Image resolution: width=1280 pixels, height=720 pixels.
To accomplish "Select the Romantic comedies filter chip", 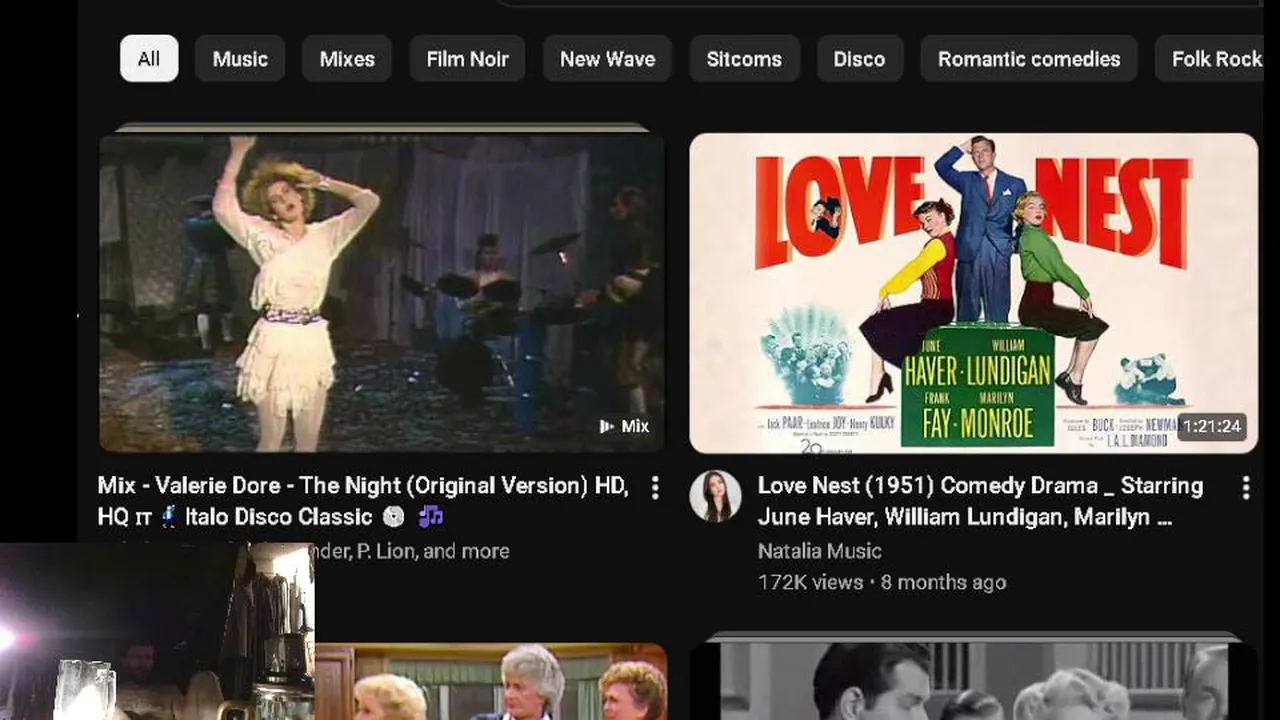I will pyautogui.click(x=1029, y=59).
